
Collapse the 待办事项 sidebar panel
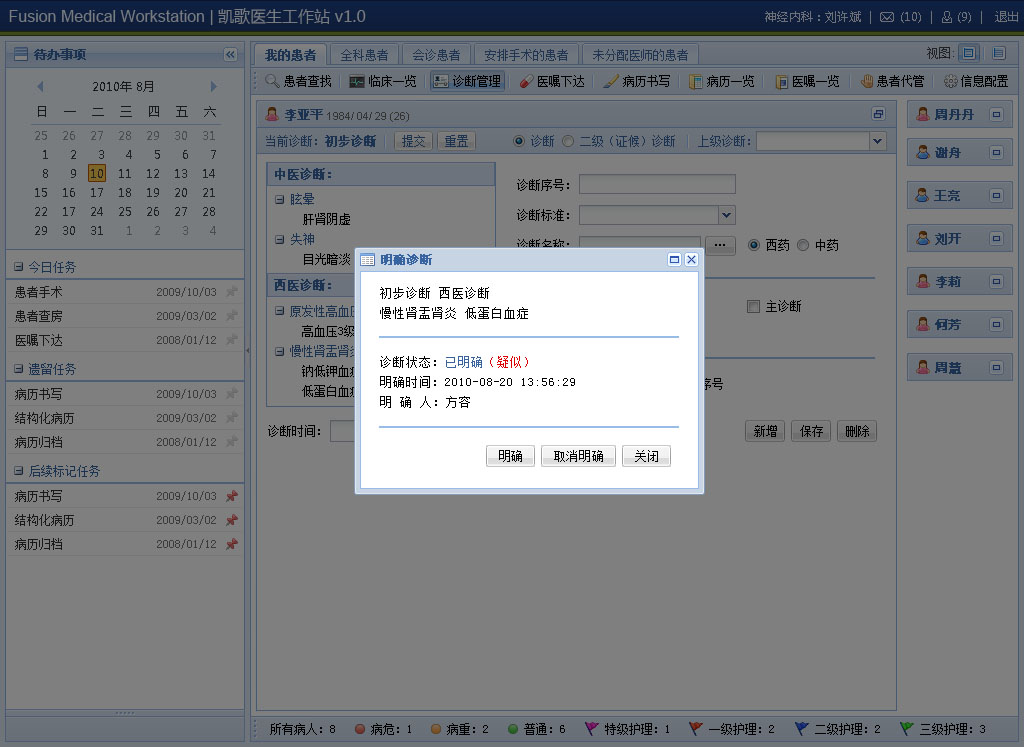click(230, 55)
